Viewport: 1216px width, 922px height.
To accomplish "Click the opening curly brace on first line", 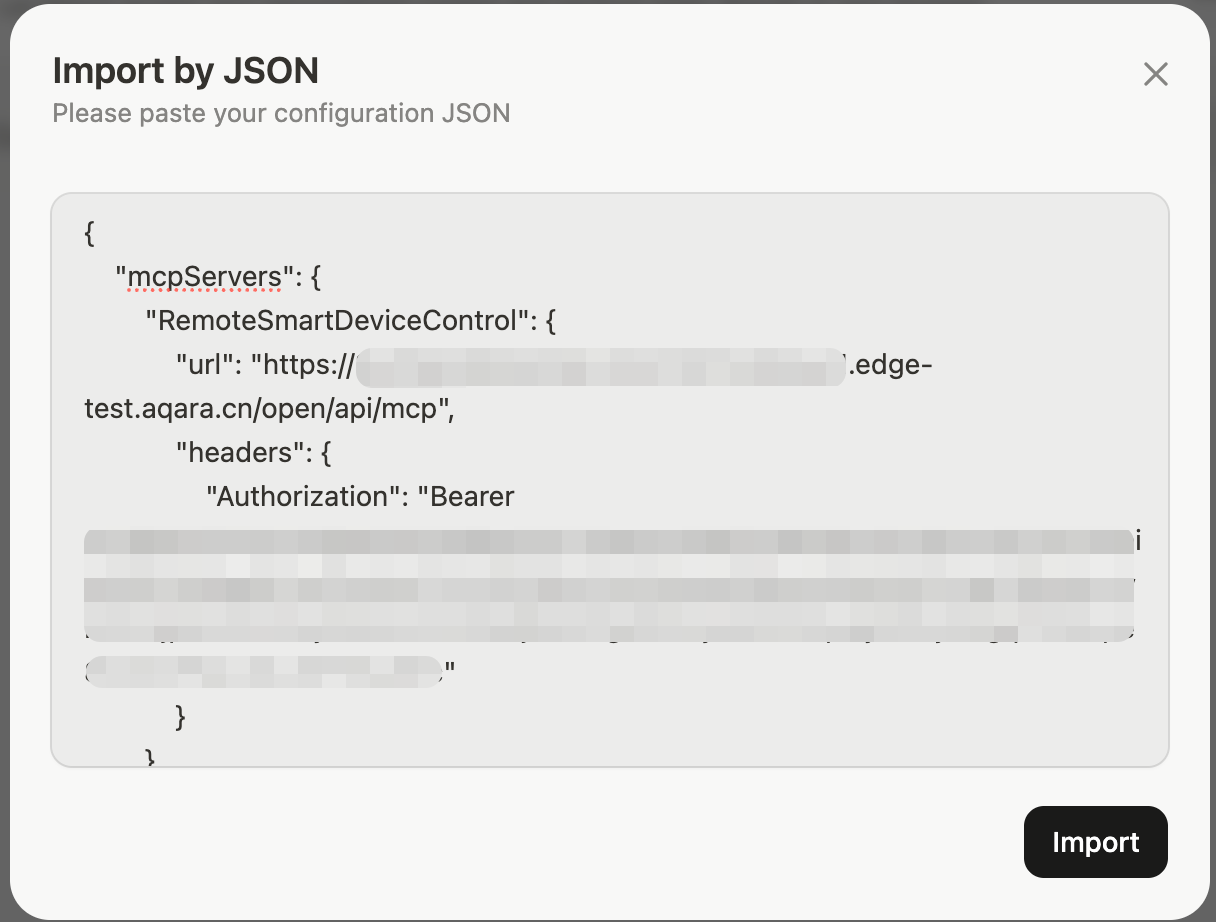I will pyautogui.click(x=90, y=233).
